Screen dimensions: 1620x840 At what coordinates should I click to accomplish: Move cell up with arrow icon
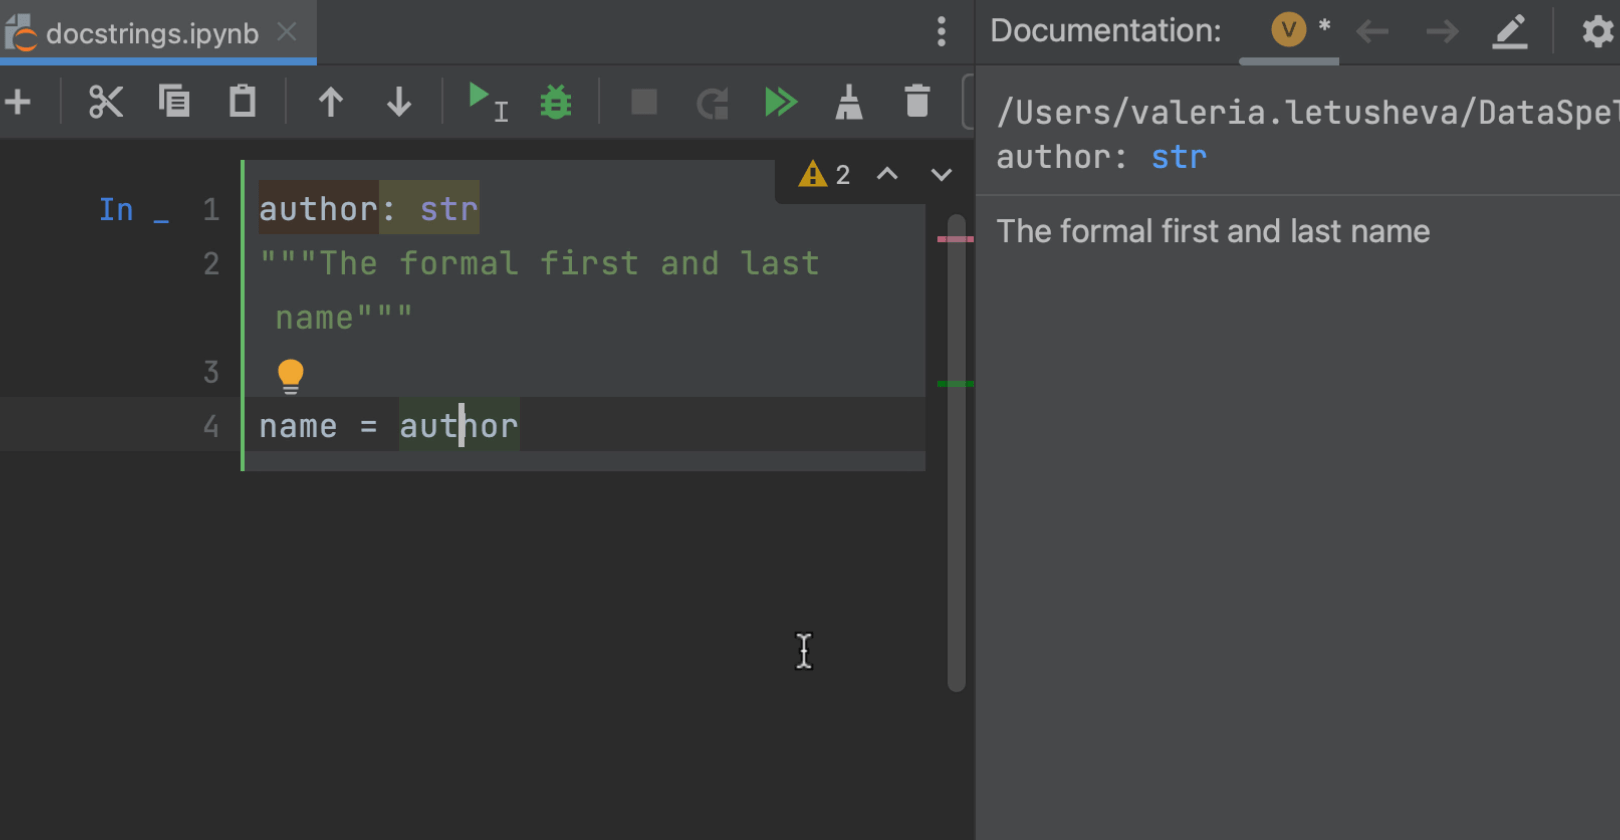330,102
